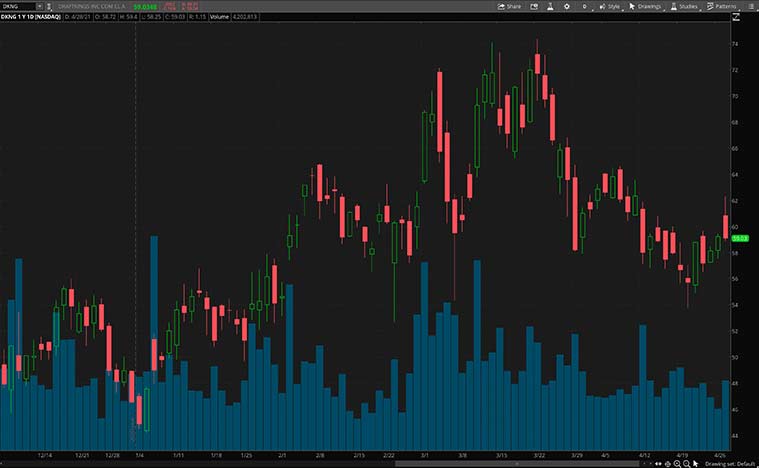This screenshot has height=468, width=759.
Task: Click the 1/4 date label on time axis
Action: click(x=139, y=455)
